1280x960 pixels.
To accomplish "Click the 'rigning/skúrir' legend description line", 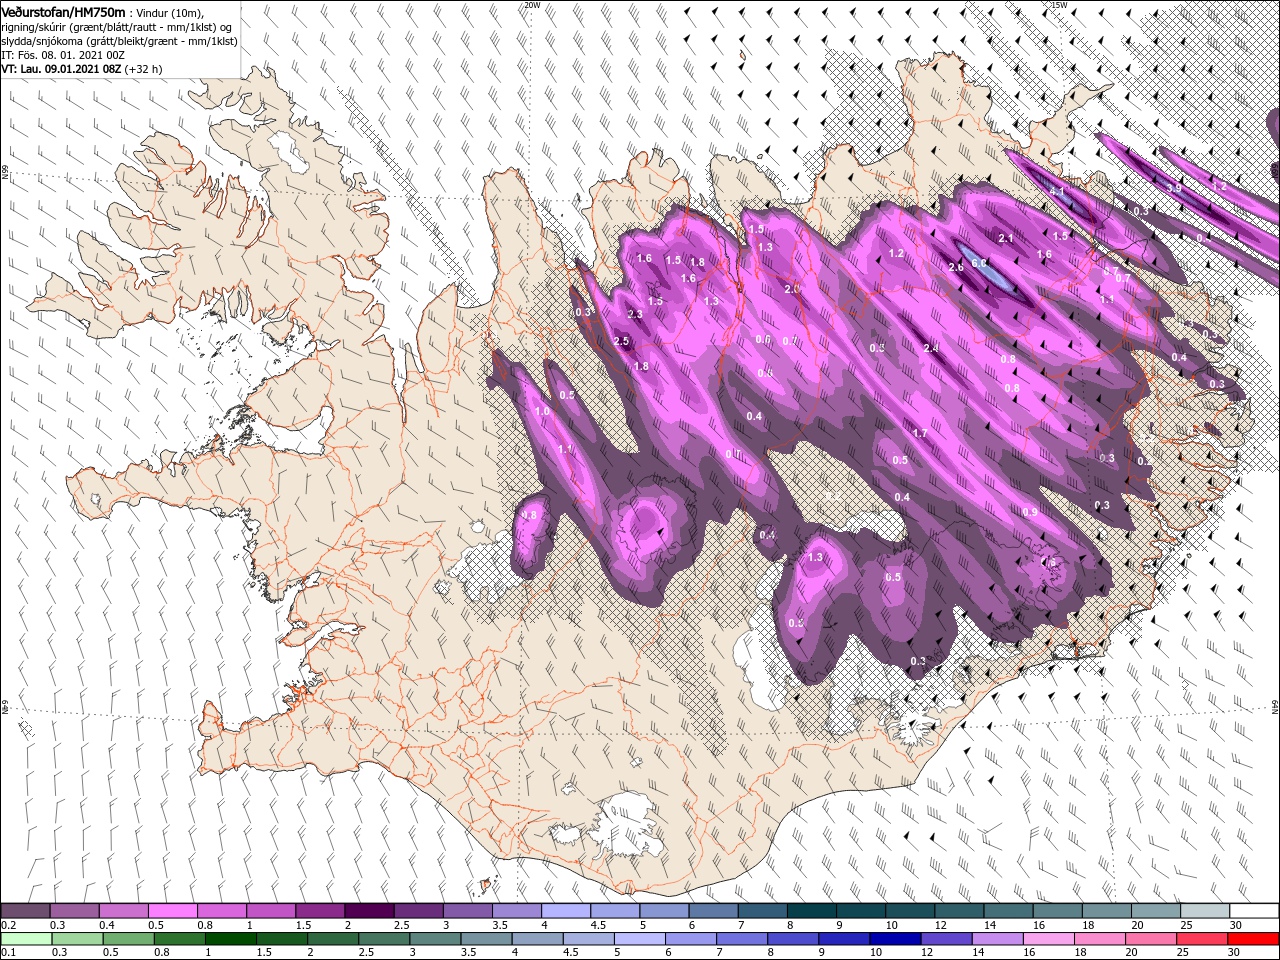I will 114,27.
